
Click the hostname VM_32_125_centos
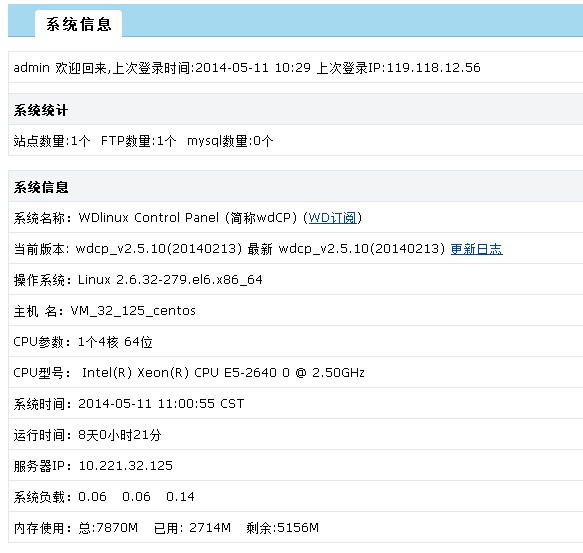(x=133, y=311)
